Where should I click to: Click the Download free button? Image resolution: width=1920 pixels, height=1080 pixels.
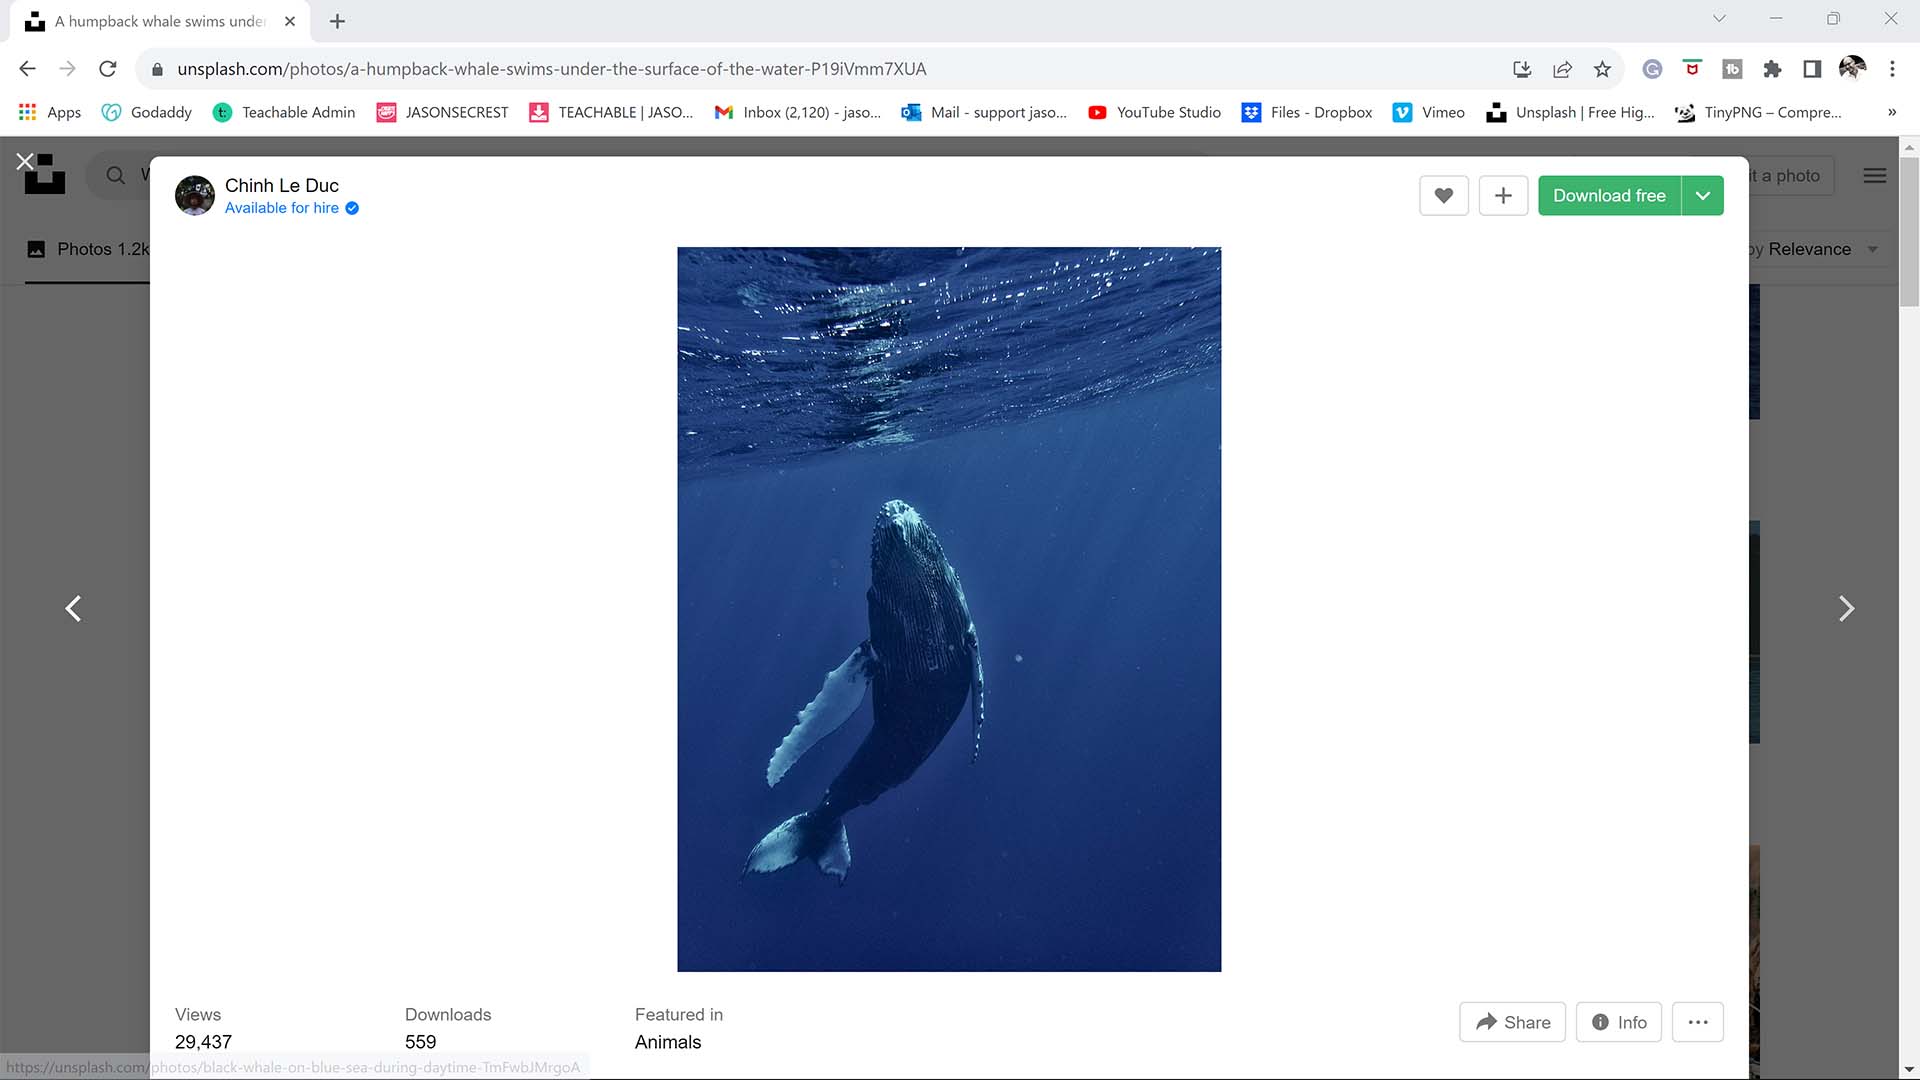pos(1609,196)
